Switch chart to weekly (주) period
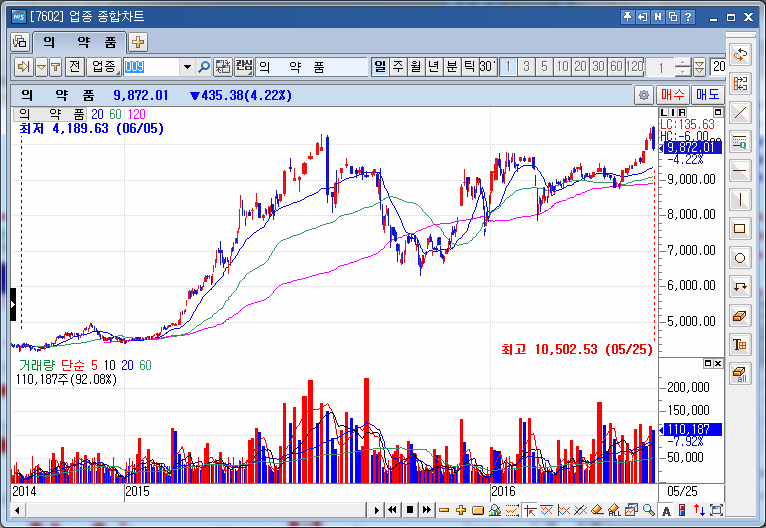This screenshot has width=766, height=528. (398, 67)
